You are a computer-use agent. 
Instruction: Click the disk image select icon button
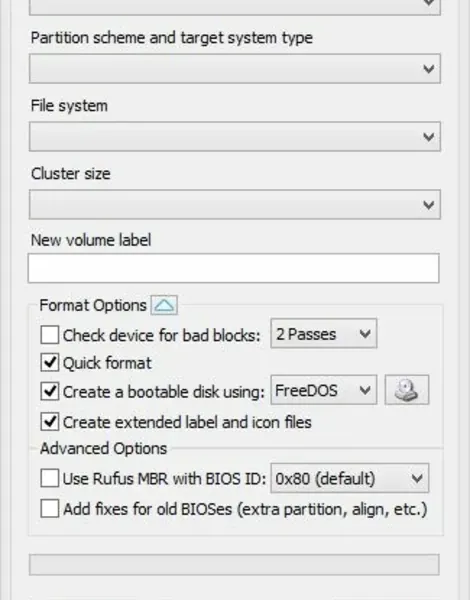click(x=406, y=390)
